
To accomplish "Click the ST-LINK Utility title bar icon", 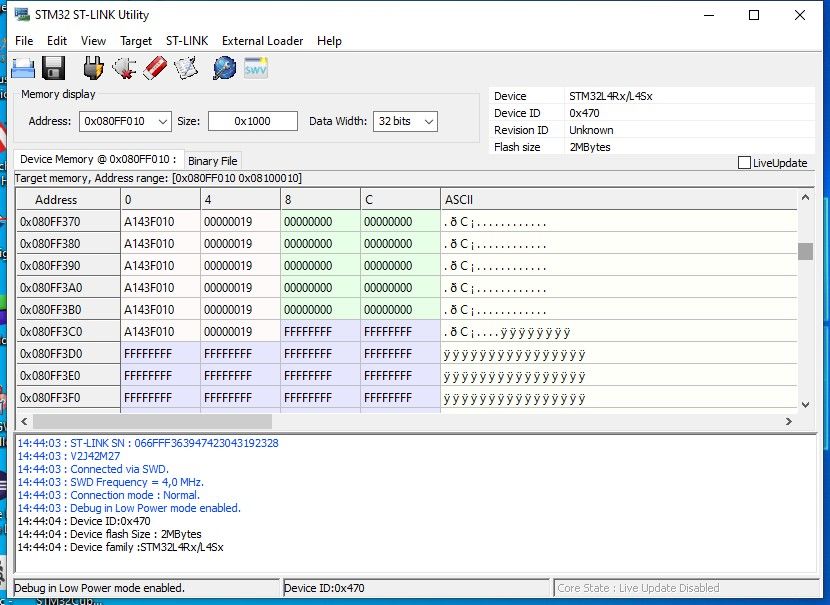I will tap(22, 14).
